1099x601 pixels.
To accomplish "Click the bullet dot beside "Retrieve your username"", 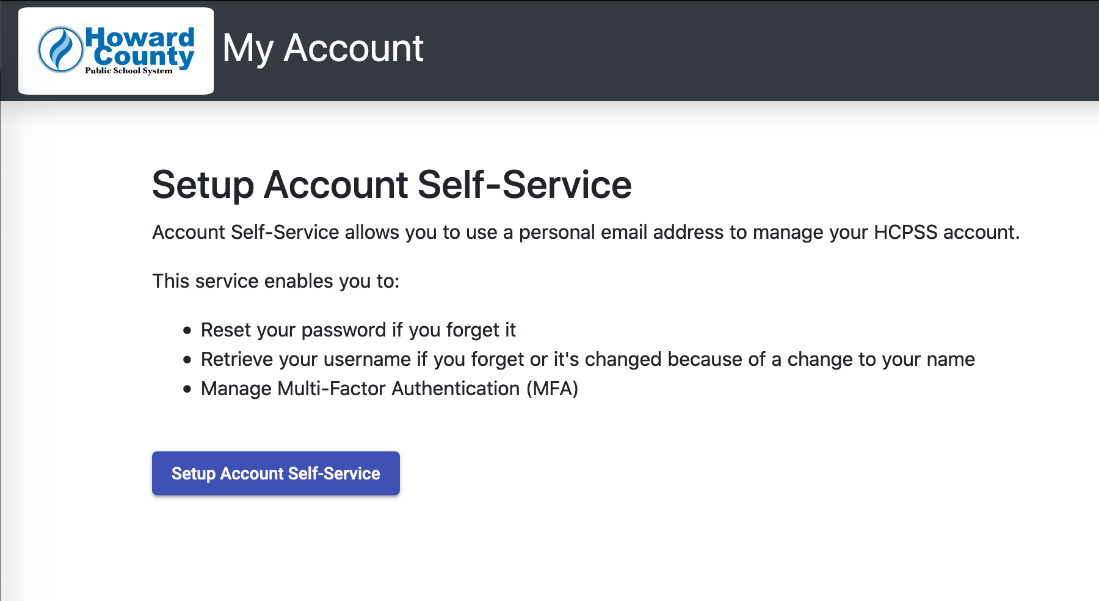I will [x=186, y=360].
